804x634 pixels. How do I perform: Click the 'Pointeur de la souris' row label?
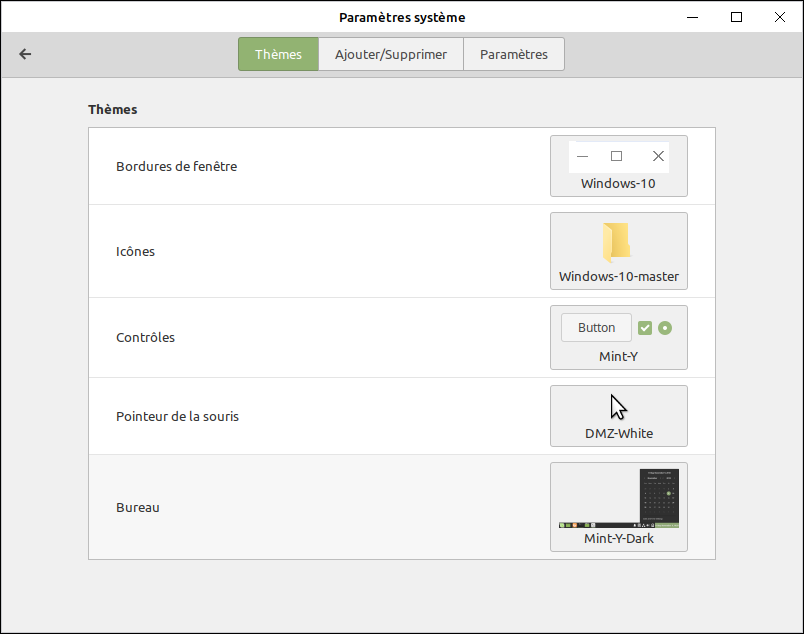(177, 416)
